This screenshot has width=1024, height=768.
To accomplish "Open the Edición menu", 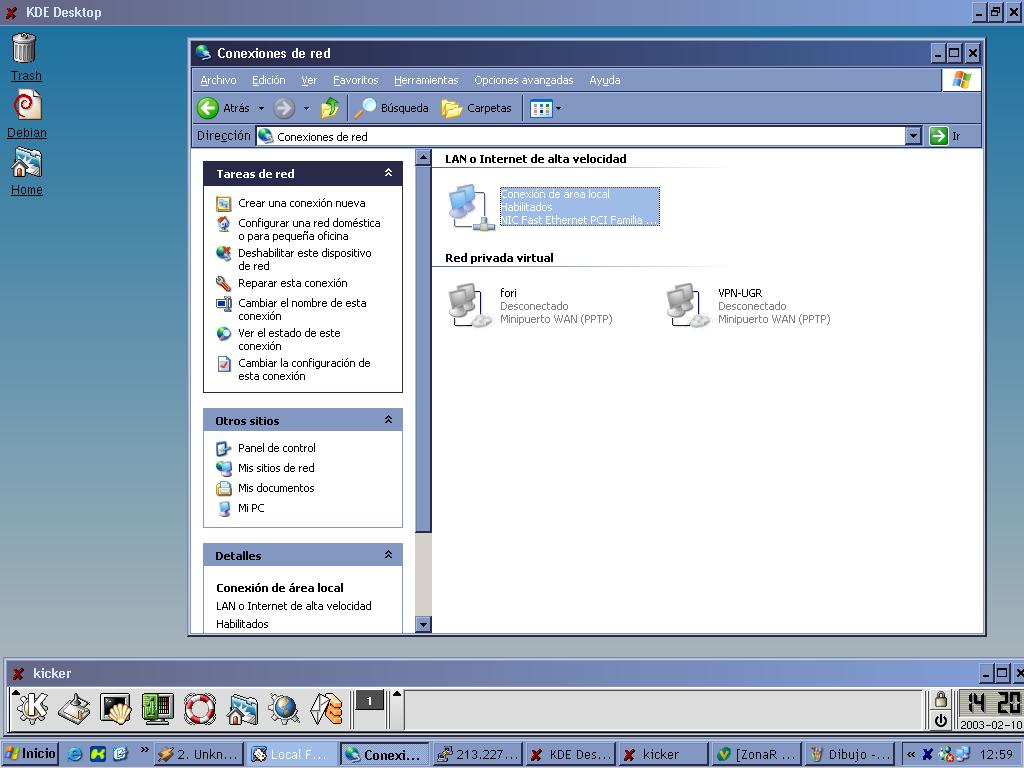I will 268,80.
